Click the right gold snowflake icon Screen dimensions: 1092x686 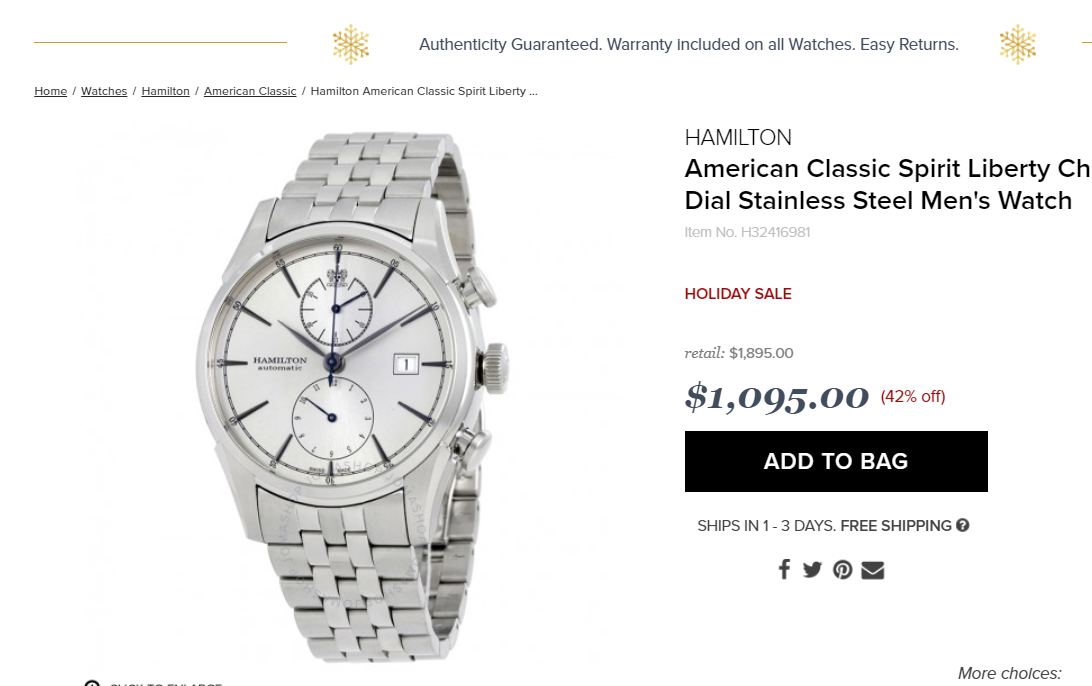pos(1017,45)
